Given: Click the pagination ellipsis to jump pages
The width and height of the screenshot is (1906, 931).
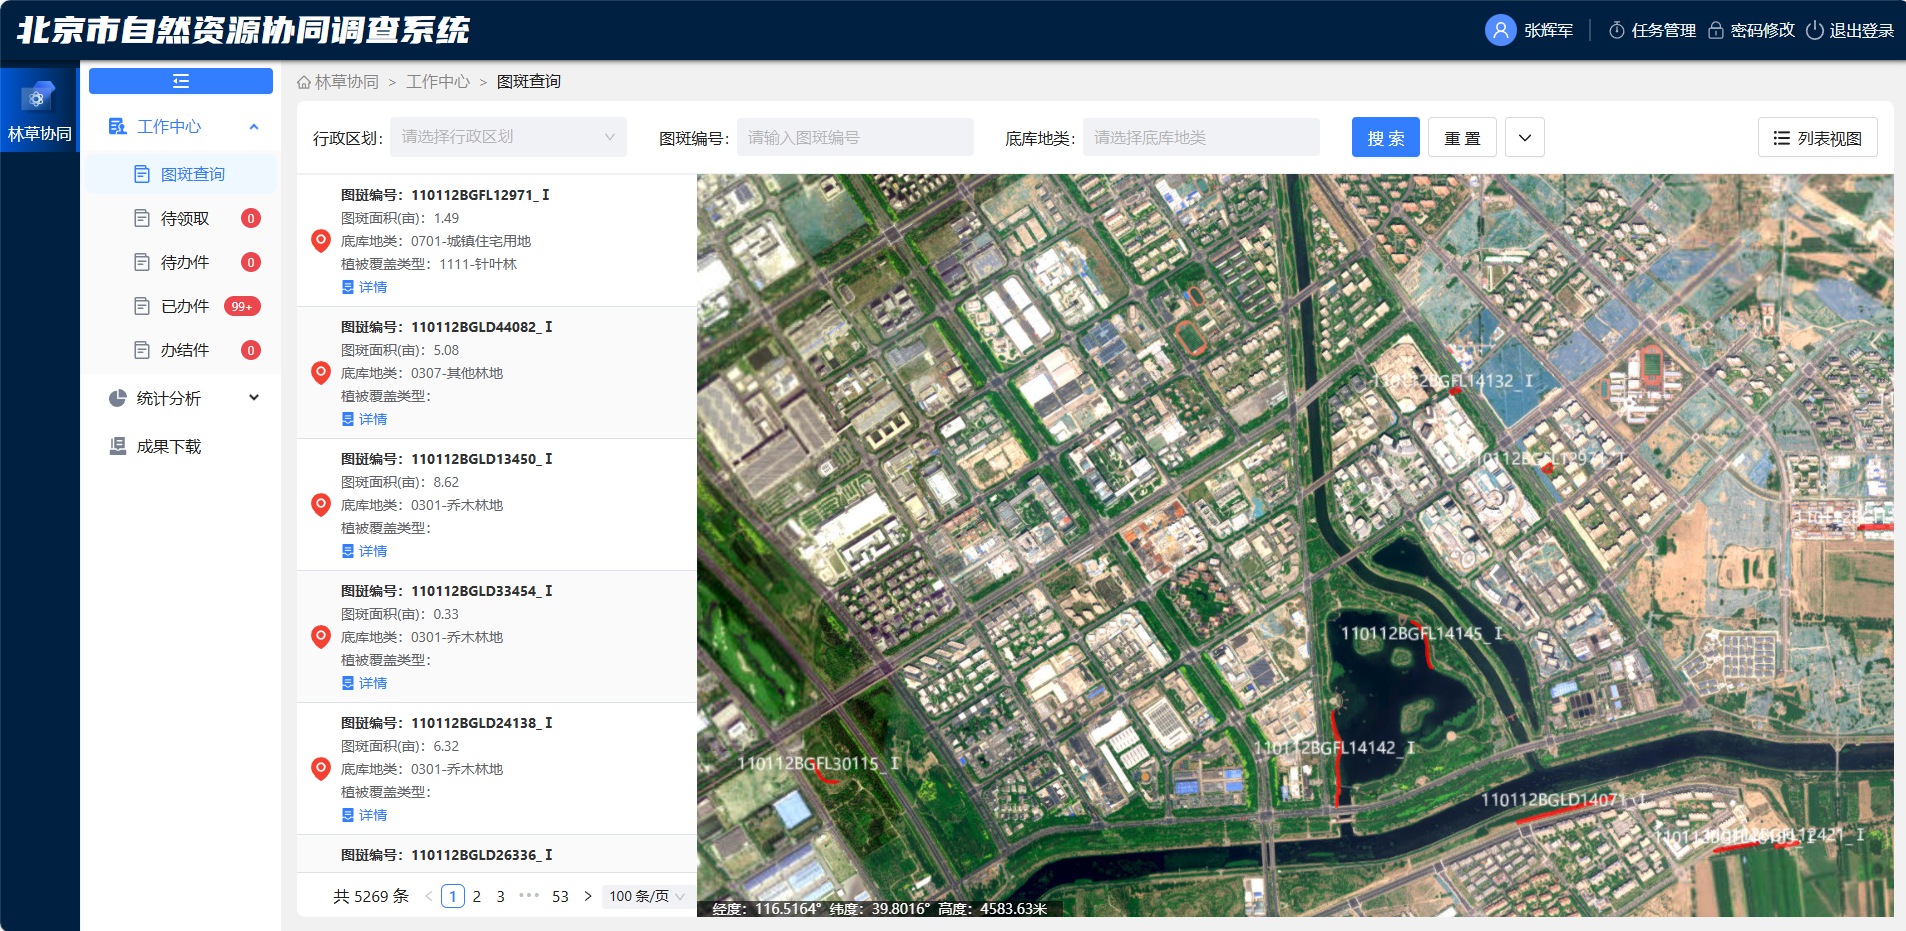Looking at the screenshot, I should [529, 896].
